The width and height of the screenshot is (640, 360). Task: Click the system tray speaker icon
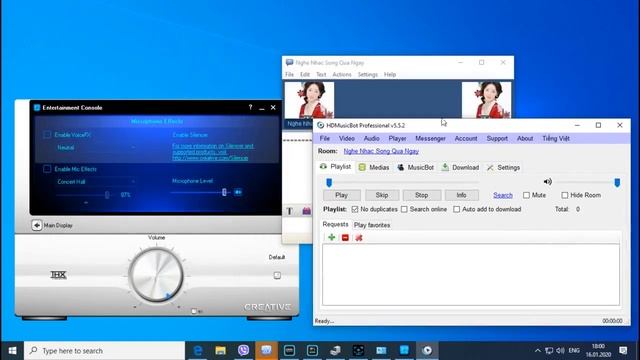560,350
